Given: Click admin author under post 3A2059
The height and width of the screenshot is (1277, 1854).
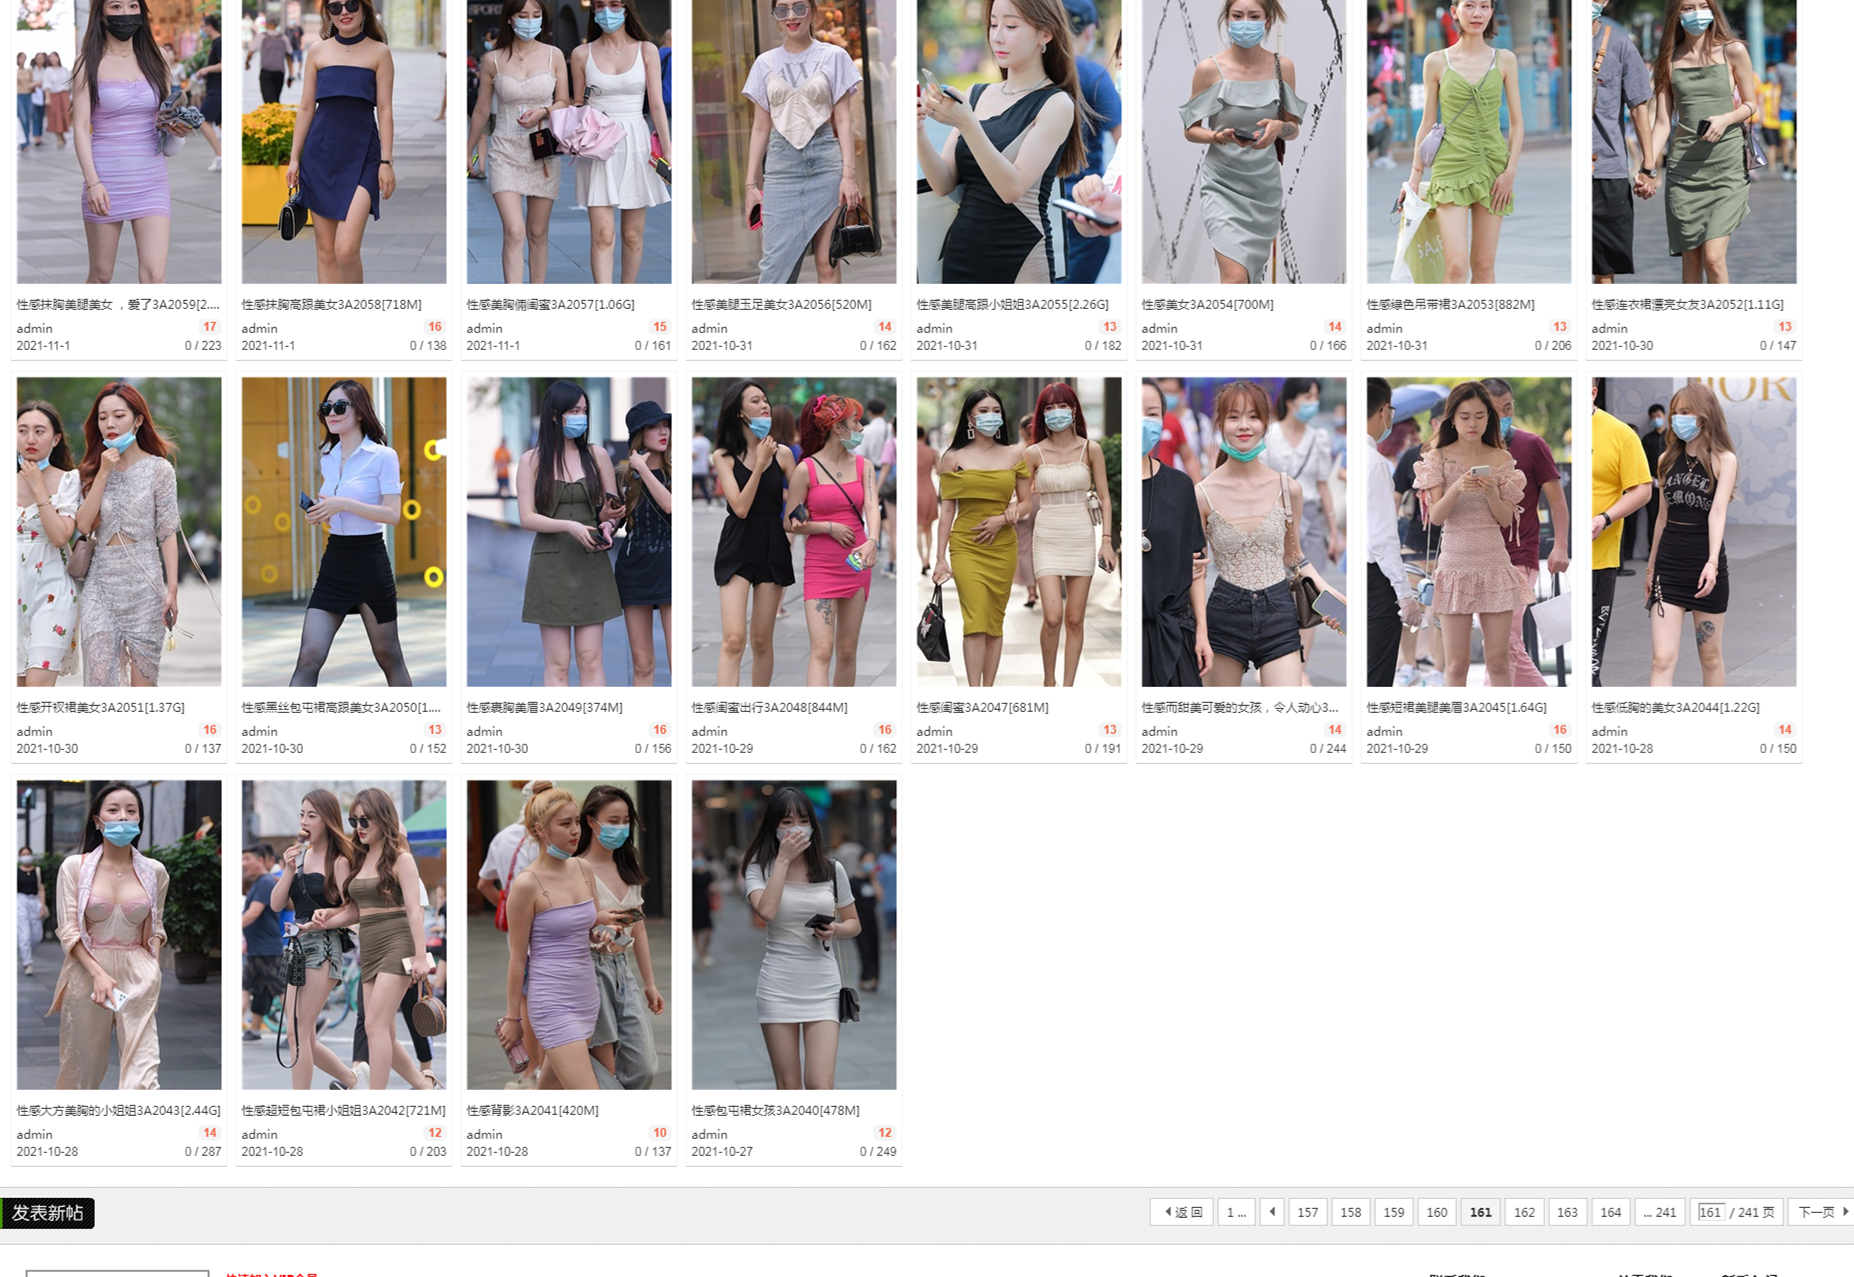Looking at the screenshot, I should pos(35,328).
